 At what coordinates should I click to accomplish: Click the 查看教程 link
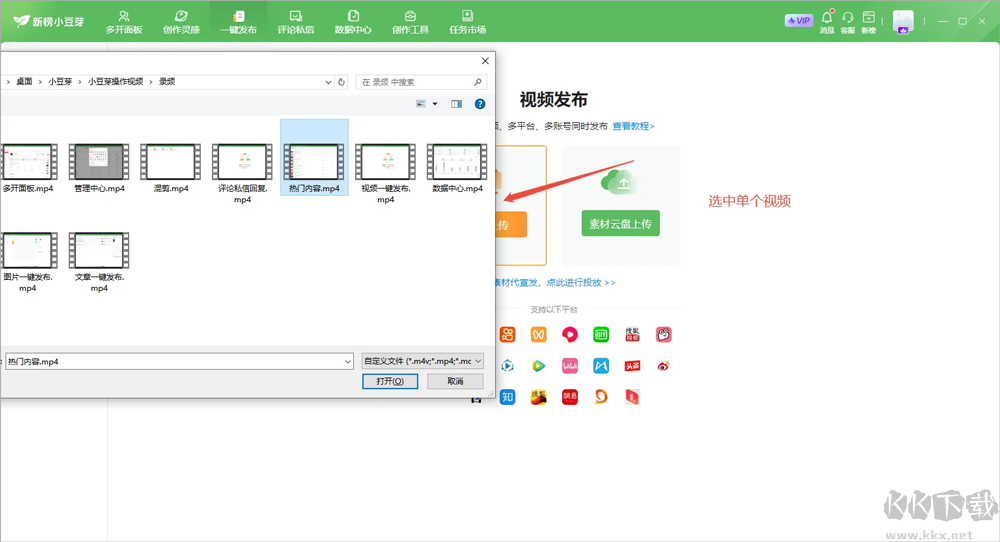pyautogui.click(x=633, y=126)
